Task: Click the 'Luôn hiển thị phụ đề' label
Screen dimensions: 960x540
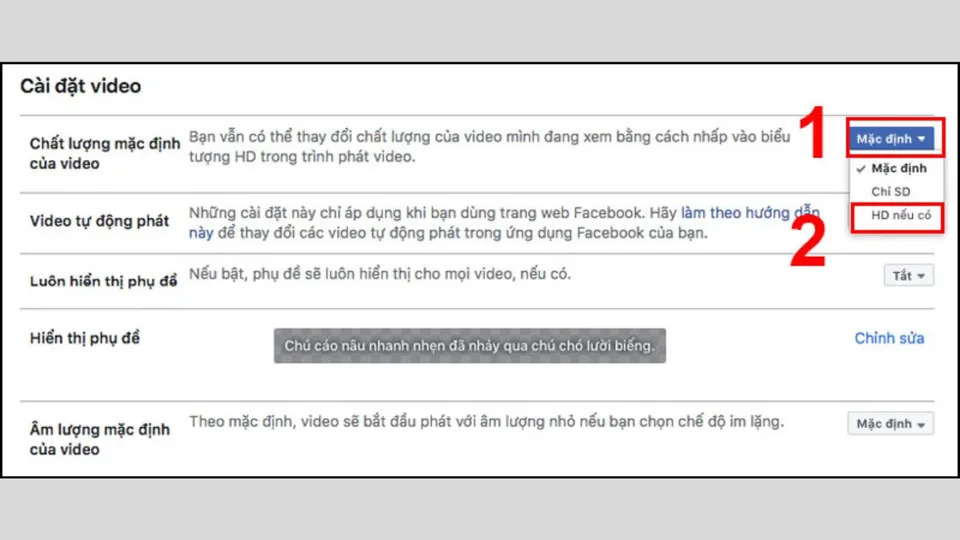Action: (x=103, y=281)
